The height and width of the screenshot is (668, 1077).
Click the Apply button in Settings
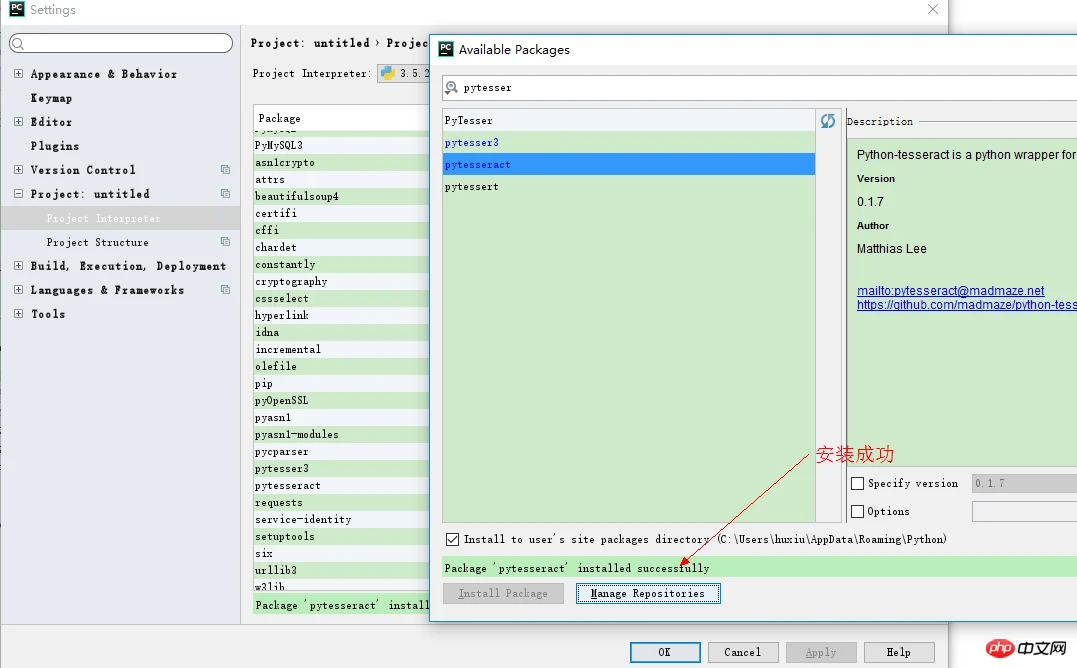coord(821,652)
